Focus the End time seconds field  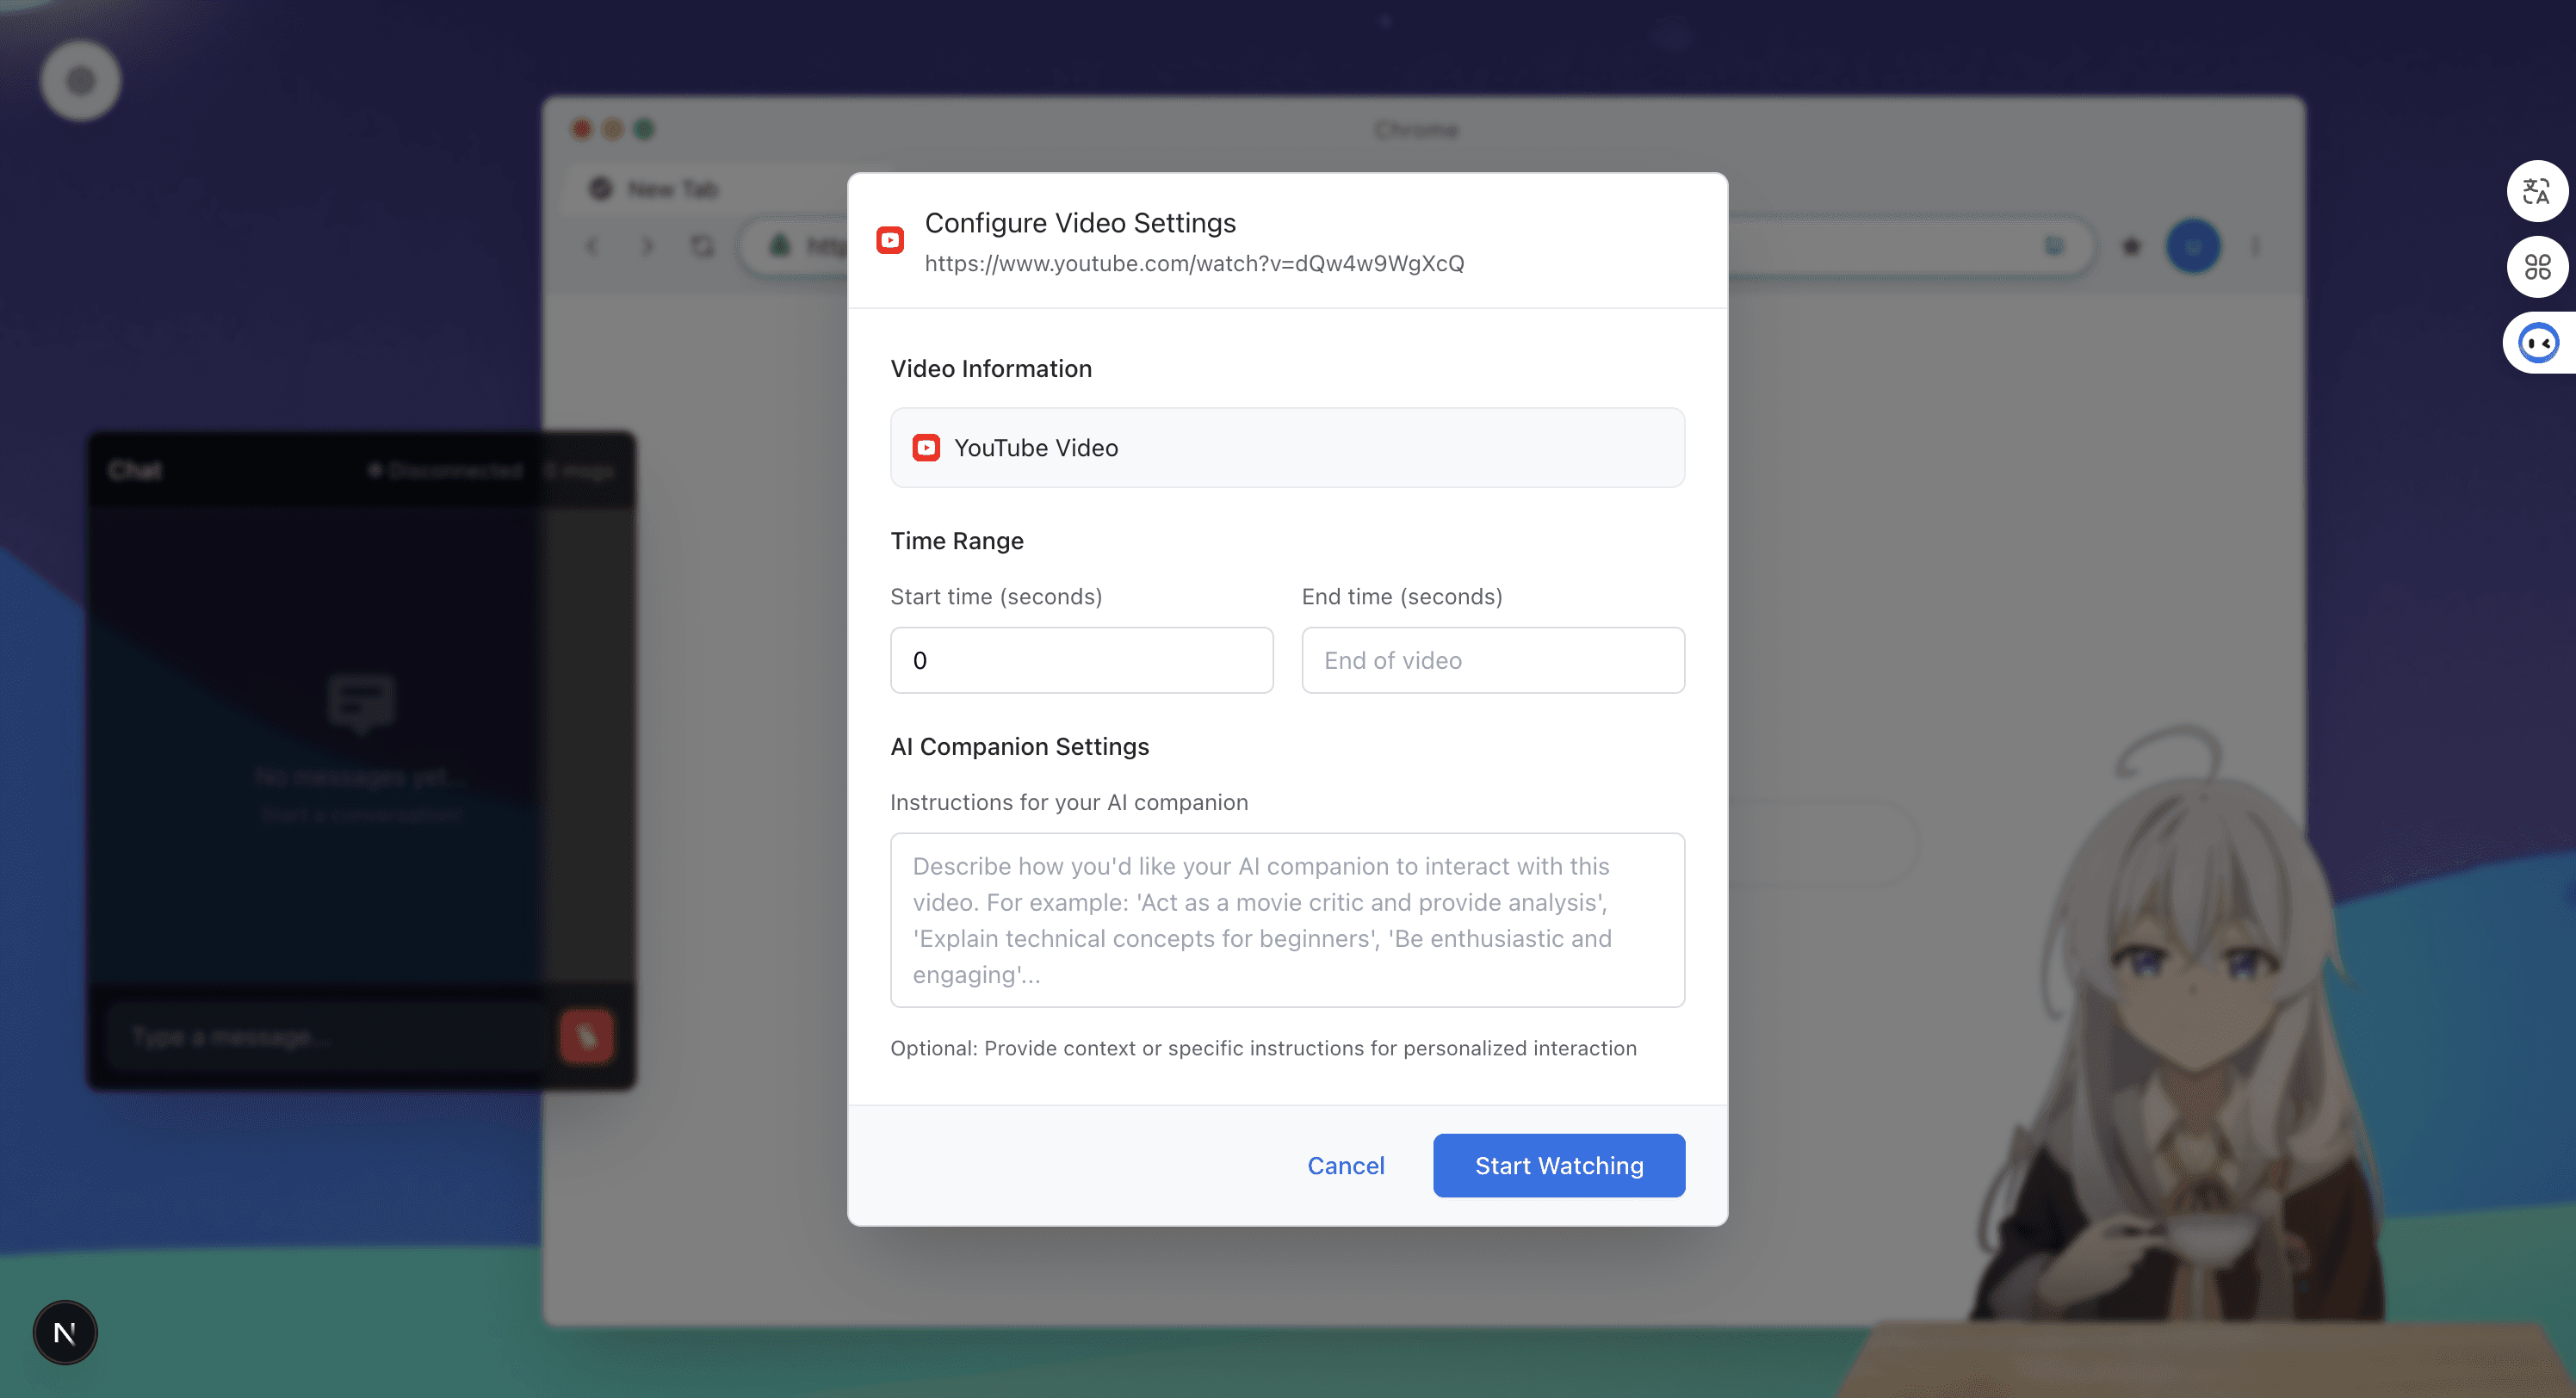click(x=1493, y=660)
